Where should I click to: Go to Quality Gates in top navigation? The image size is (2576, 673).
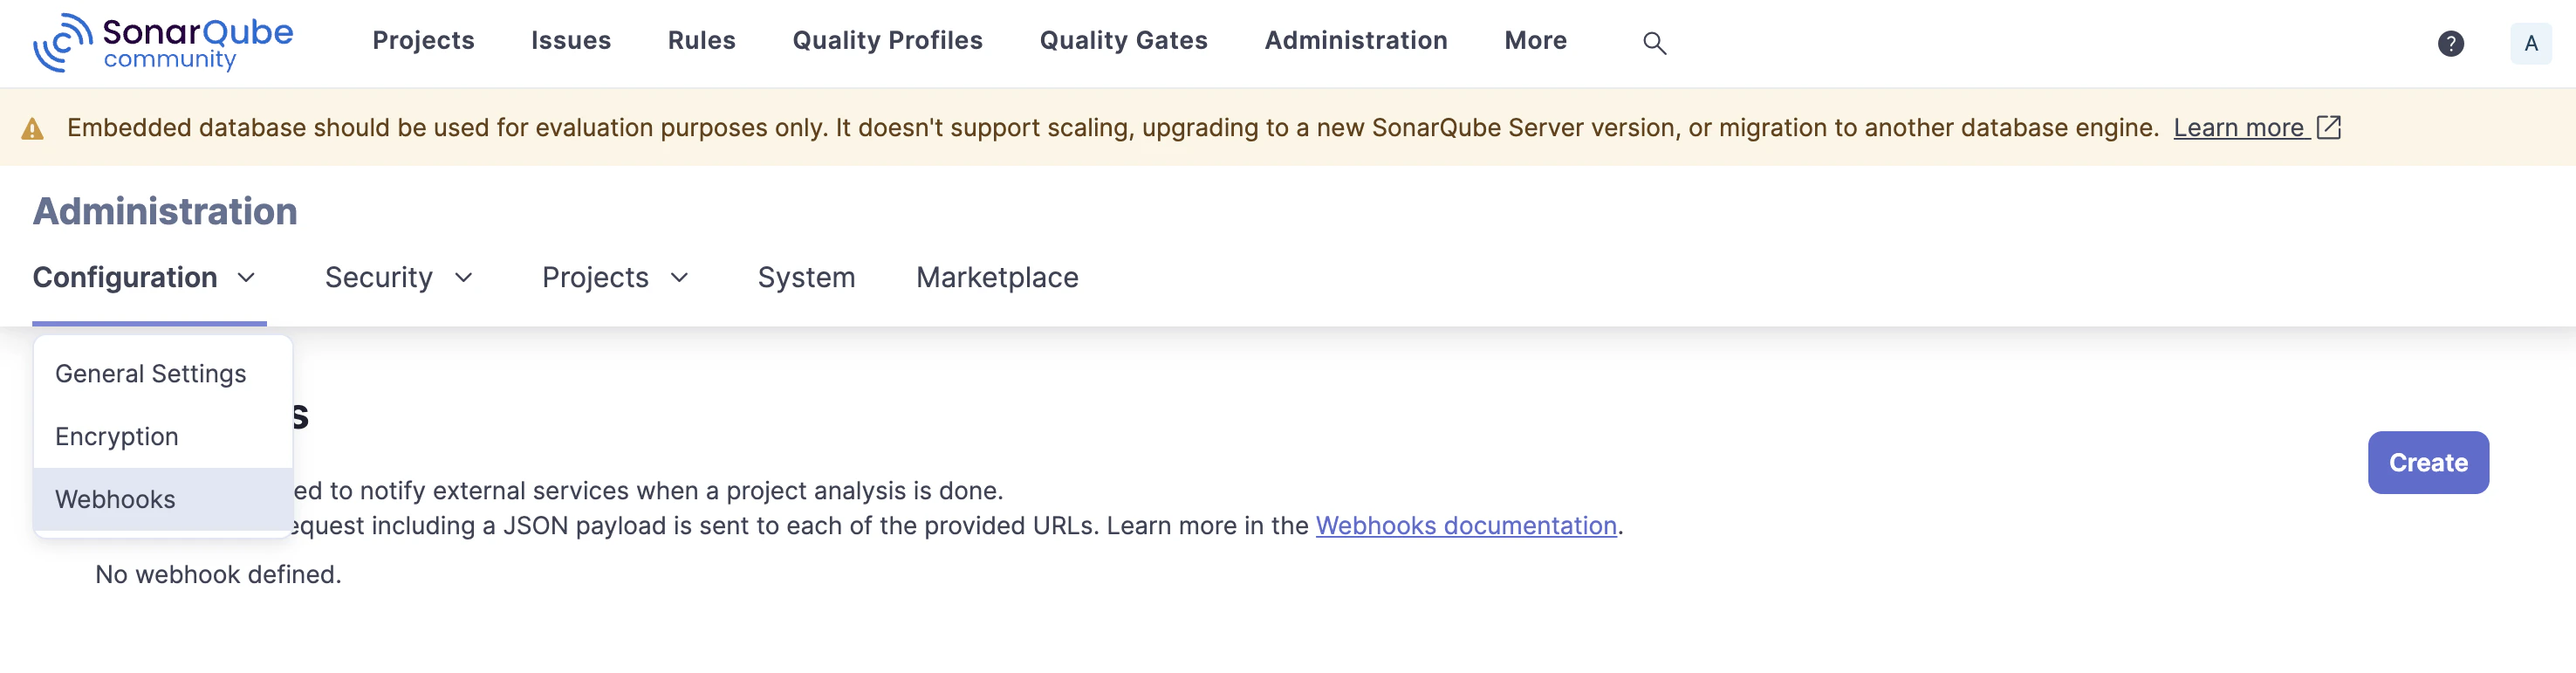(x=1123, y=40)
